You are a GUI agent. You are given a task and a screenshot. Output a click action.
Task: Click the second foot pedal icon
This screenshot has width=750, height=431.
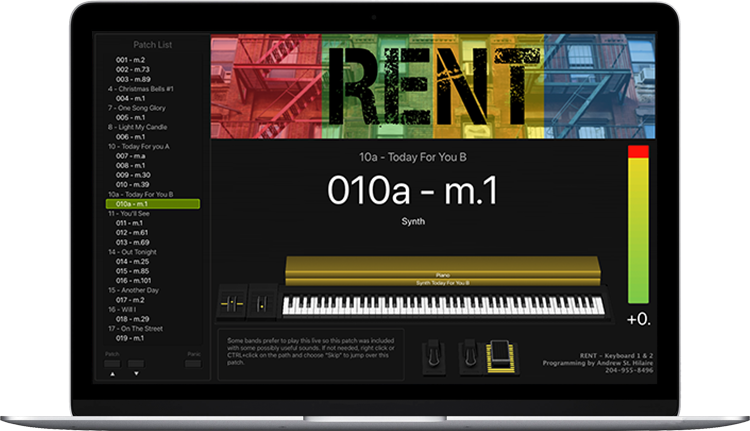[470, 357]
